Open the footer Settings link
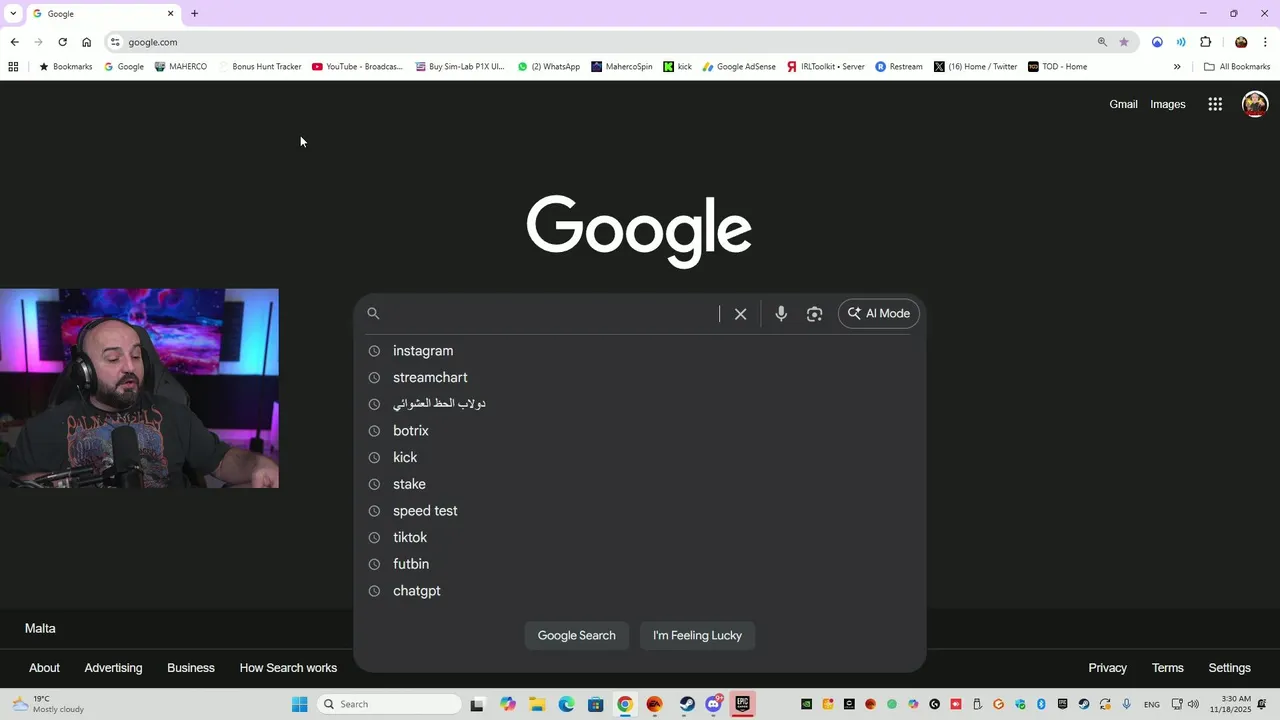The height and width of the screenshot is (720, 1280). click(1229, 668)
